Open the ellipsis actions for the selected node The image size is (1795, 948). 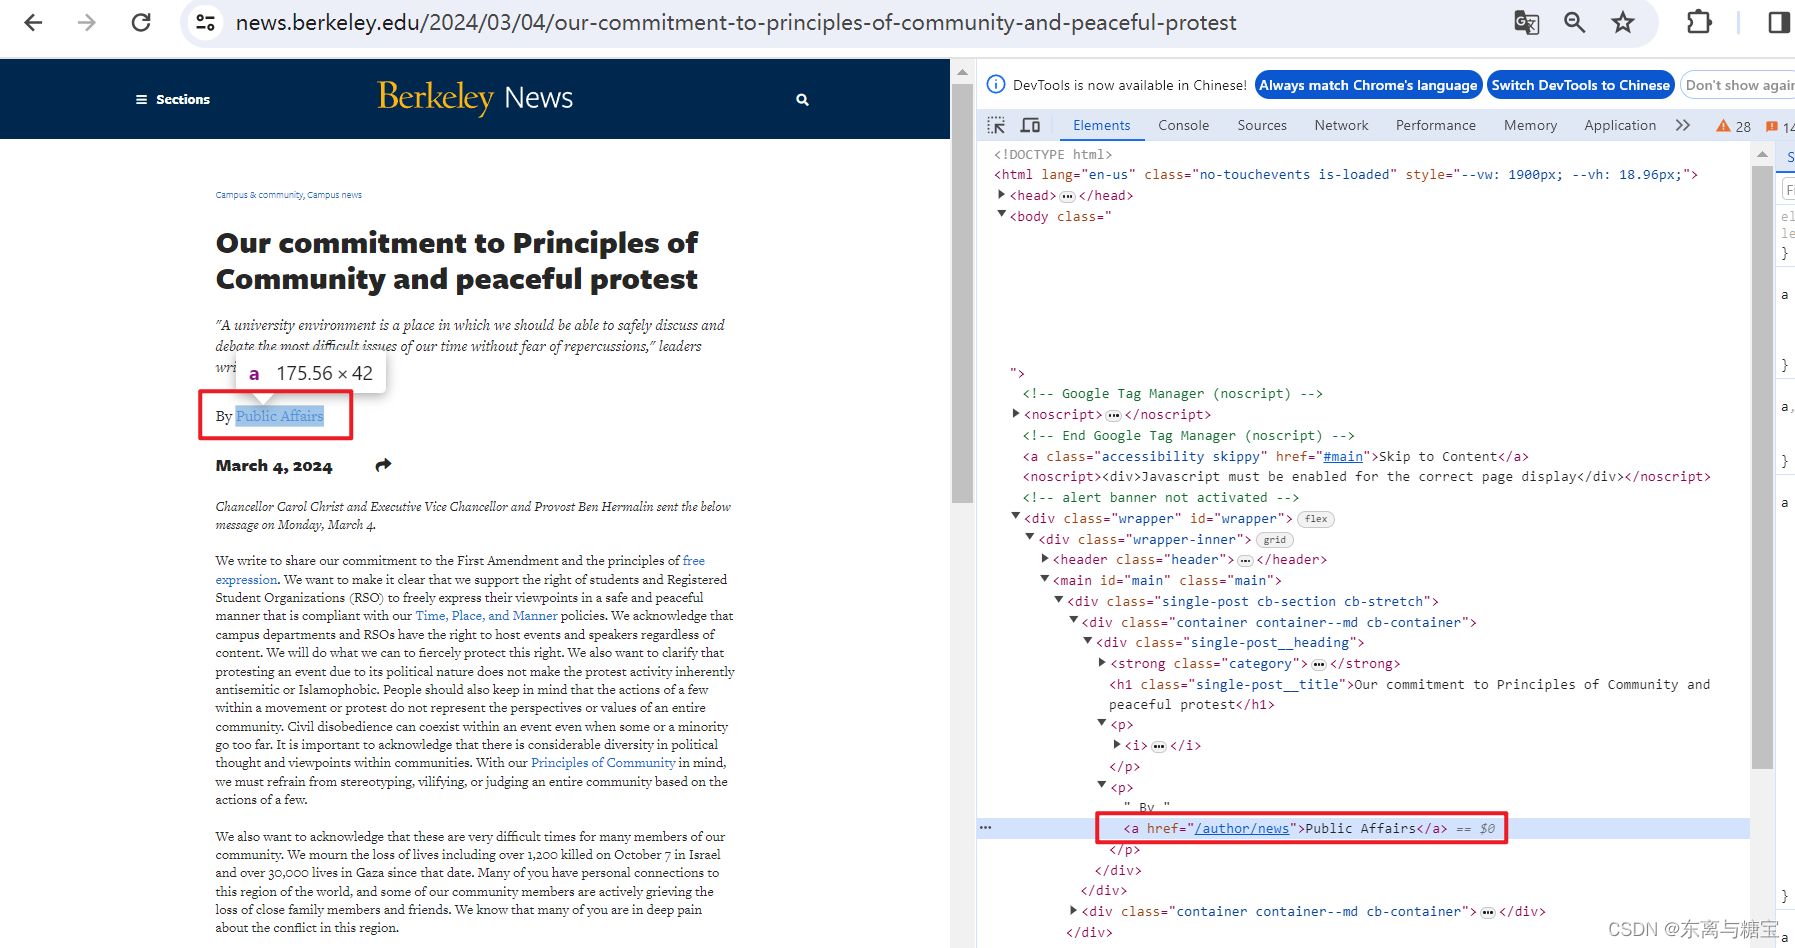click(986, 828)
